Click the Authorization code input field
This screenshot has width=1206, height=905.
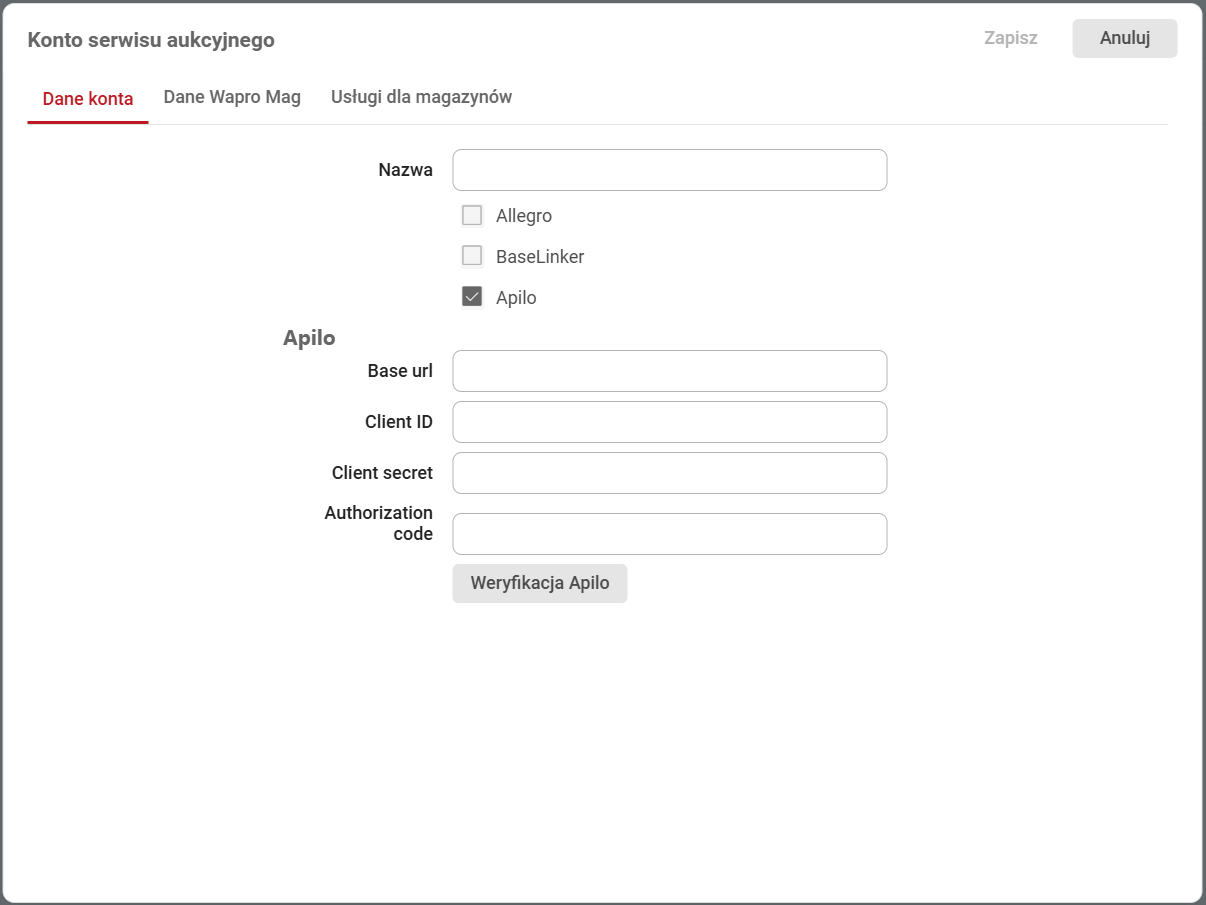pos(669,534)
